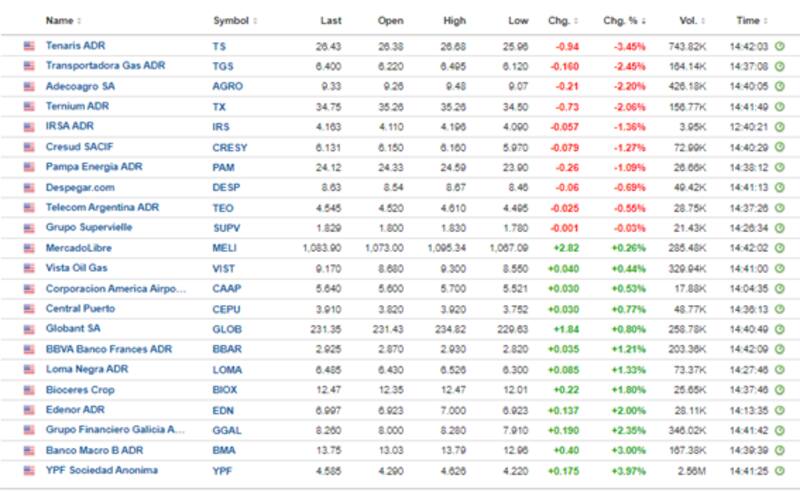
Task: Click the clock icon in Tenaris ADR row
Action: pos(780,46)
